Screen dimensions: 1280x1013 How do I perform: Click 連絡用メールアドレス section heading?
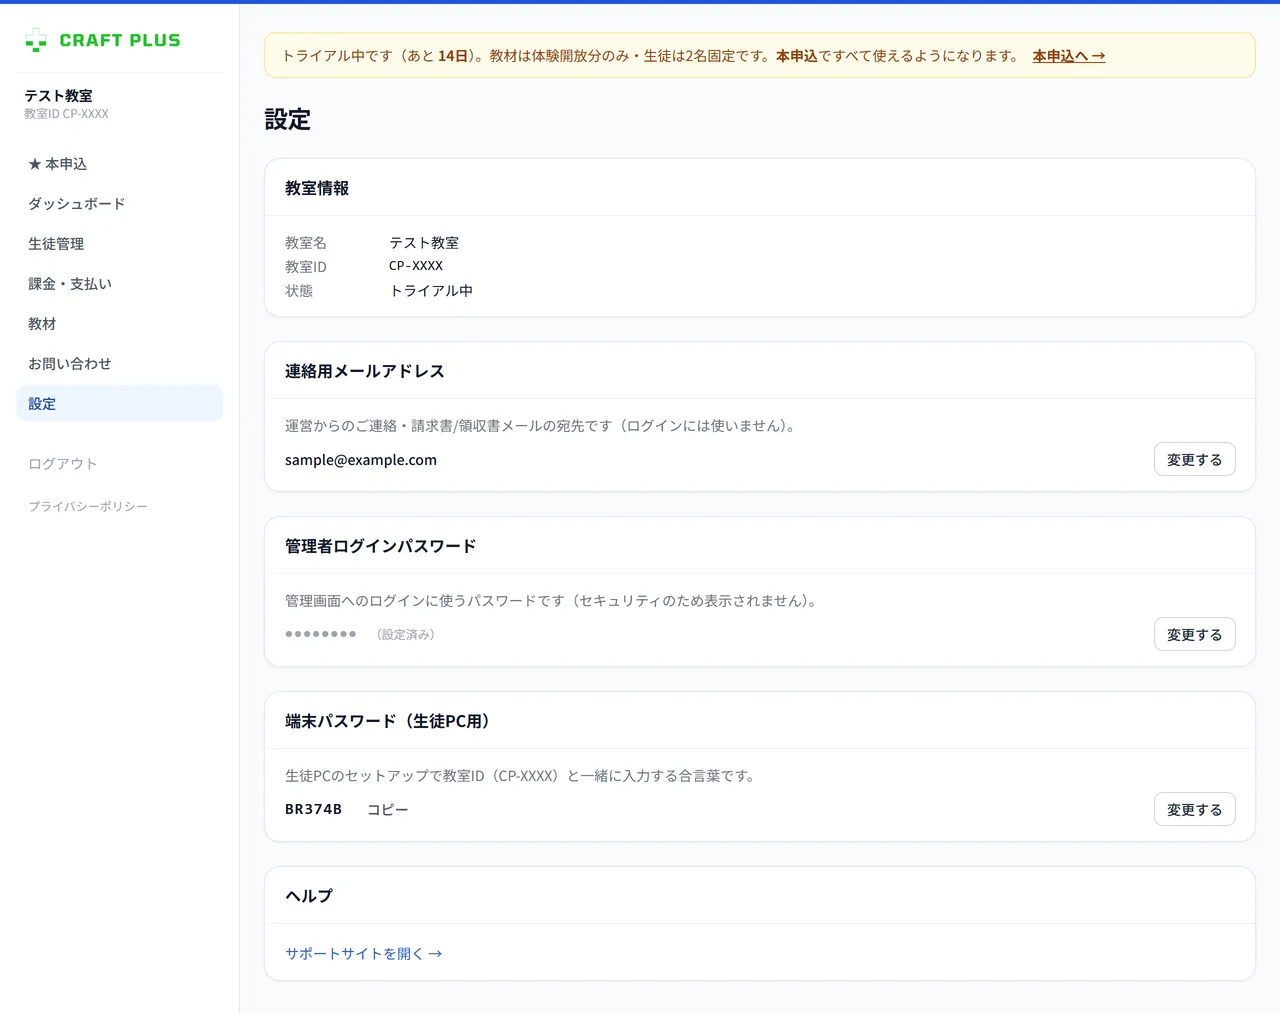pos(365,371)
